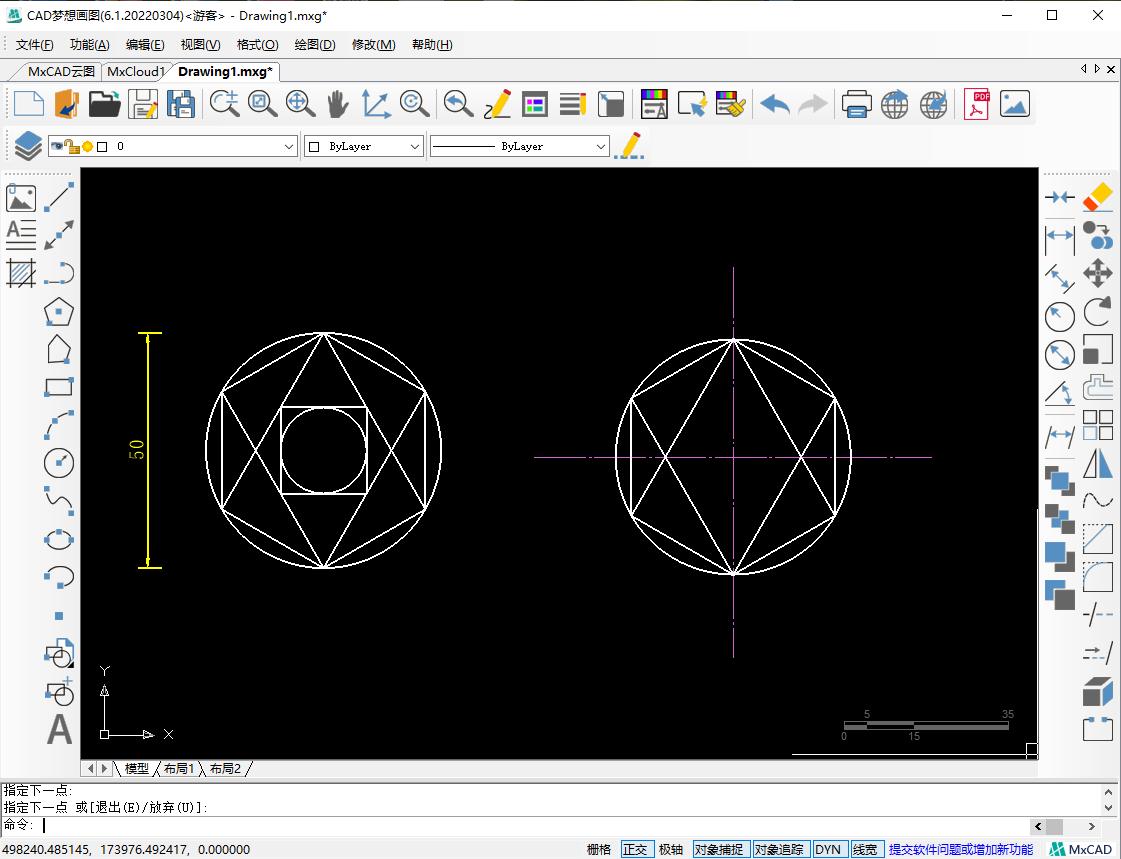
Task: Expand the ByLayer linetype dropdown
Action: [x=600, y=146]
